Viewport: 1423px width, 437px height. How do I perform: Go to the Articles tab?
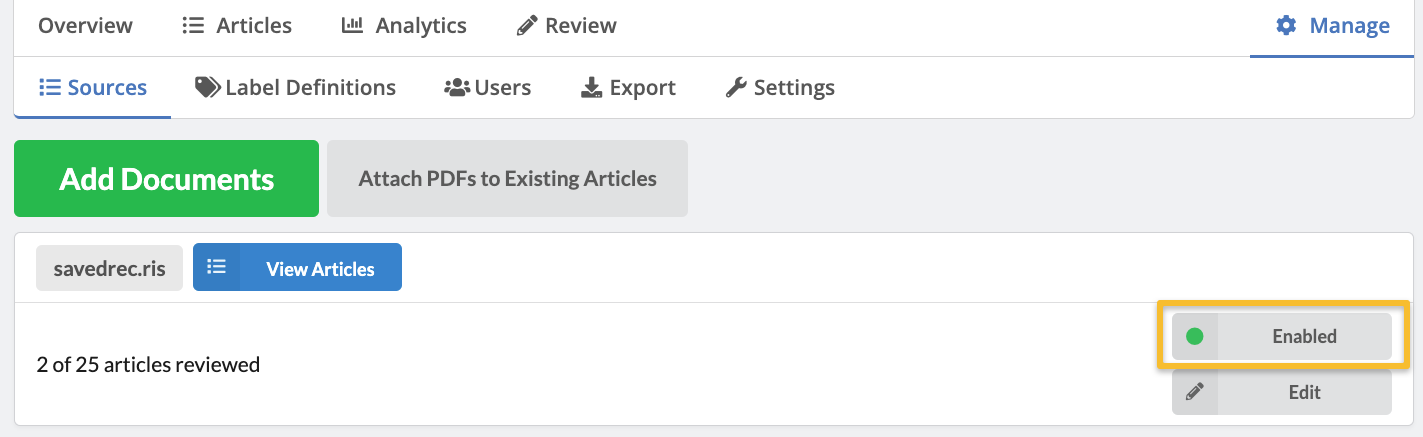tap(254, 26)
